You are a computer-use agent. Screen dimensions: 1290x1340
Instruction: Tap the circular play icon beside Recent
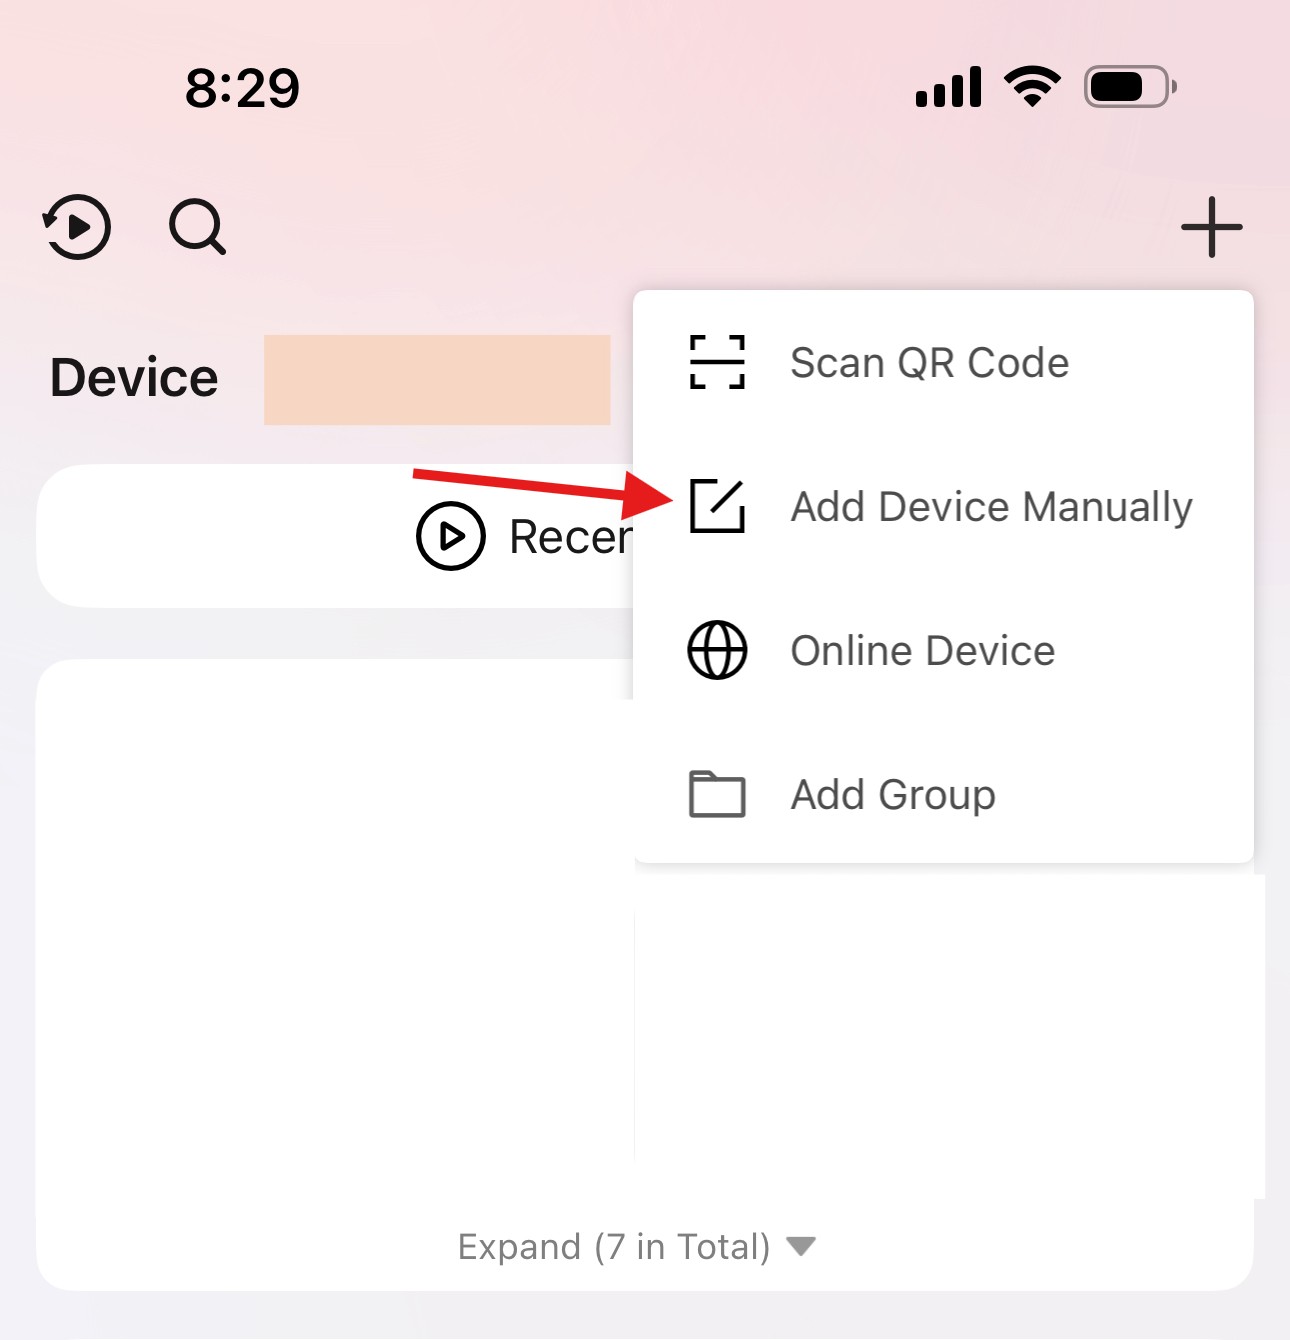coord(451,536)
